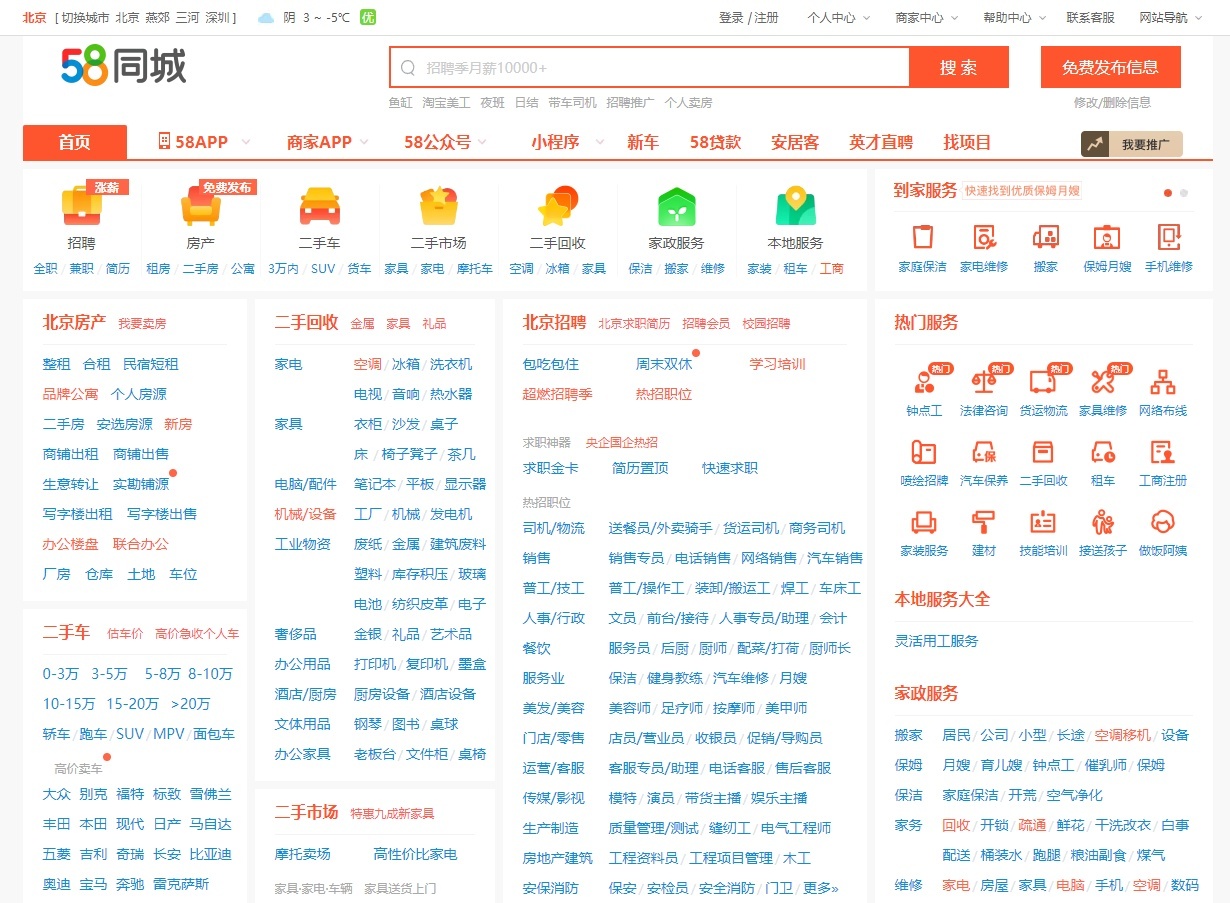Go to 58贷款 in navigation bar
The height and width of the screenshot is (903, 1230).
click(716, 142)
